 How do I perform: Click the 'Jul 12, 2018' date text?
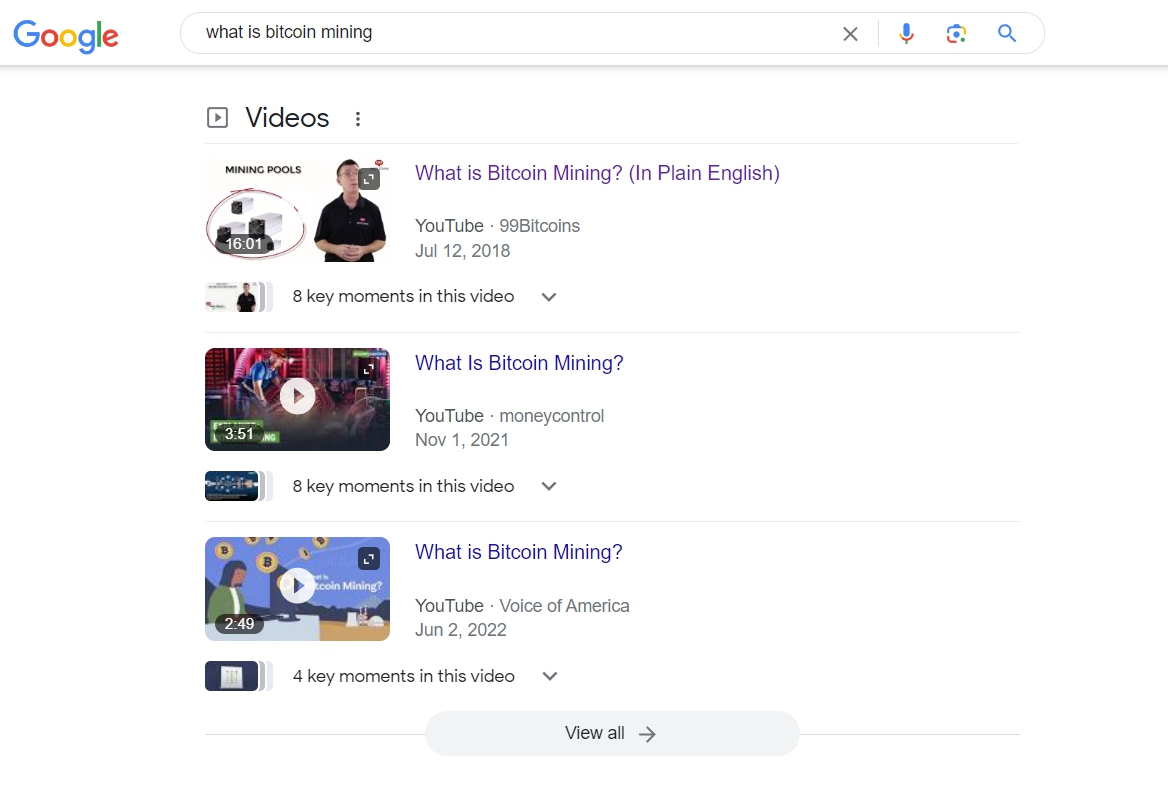(x=463, y=251)
